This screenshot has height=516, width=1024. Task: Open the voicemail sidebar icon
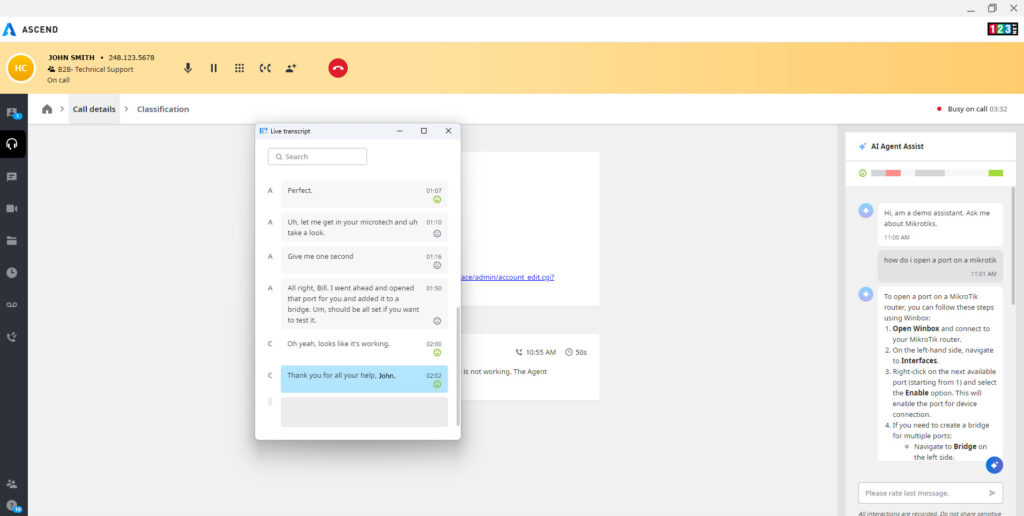(13, 304)
